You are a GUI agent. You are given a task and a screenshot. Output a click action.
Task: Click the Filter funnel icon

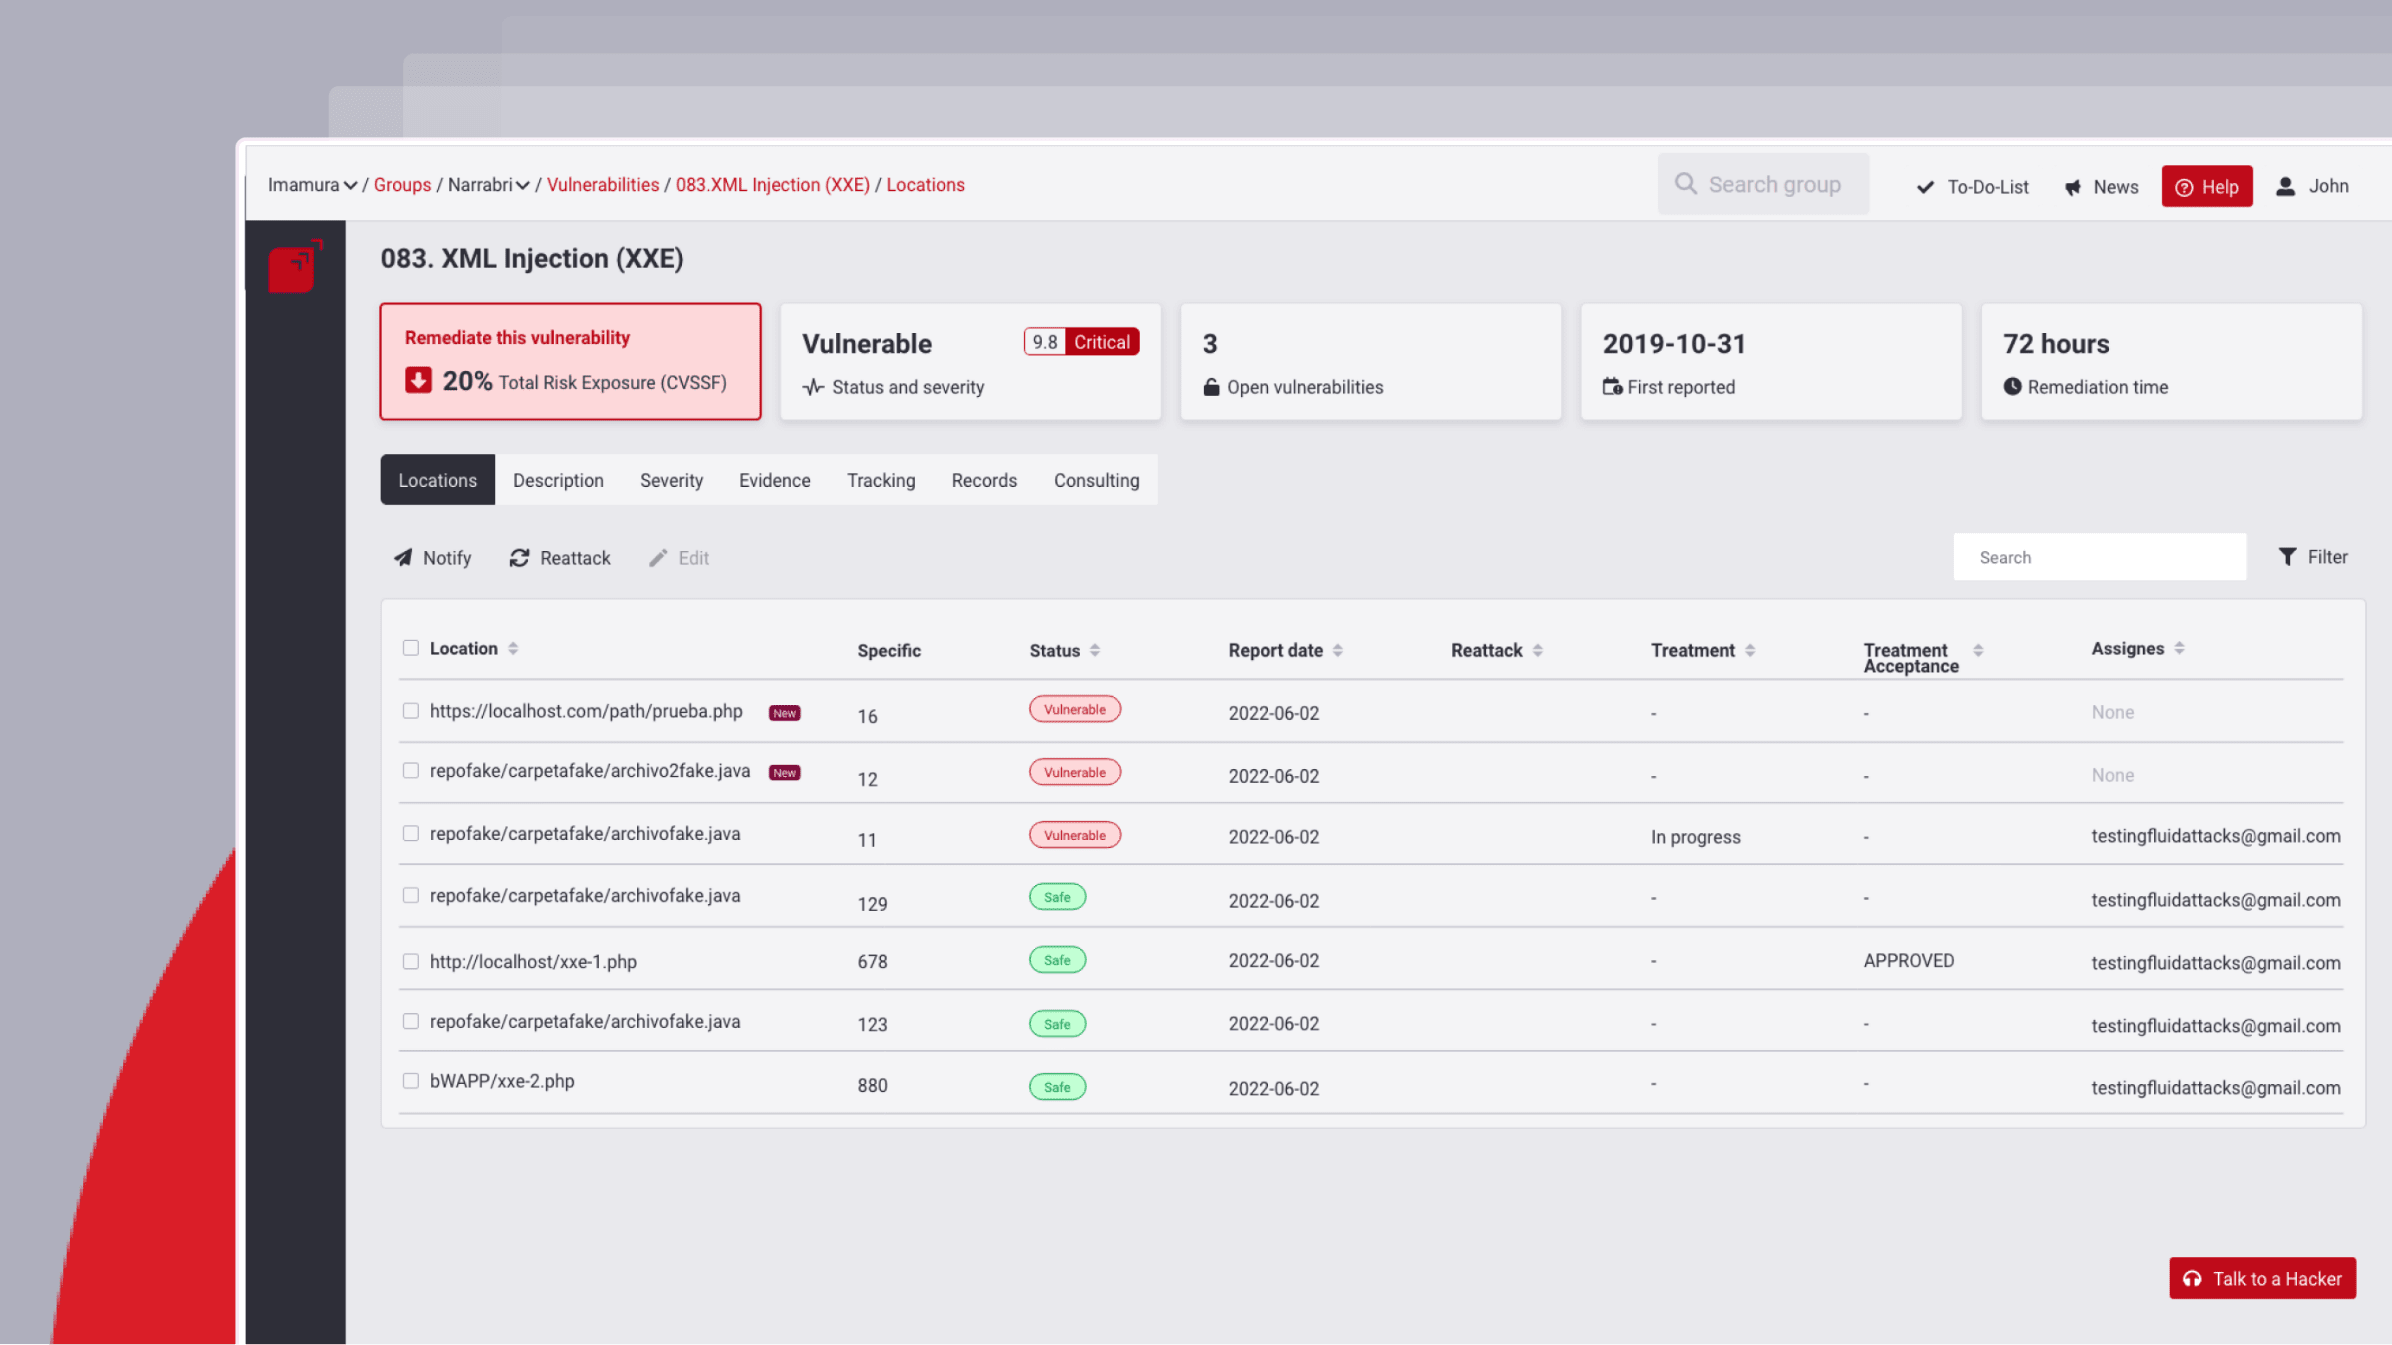2287,557
